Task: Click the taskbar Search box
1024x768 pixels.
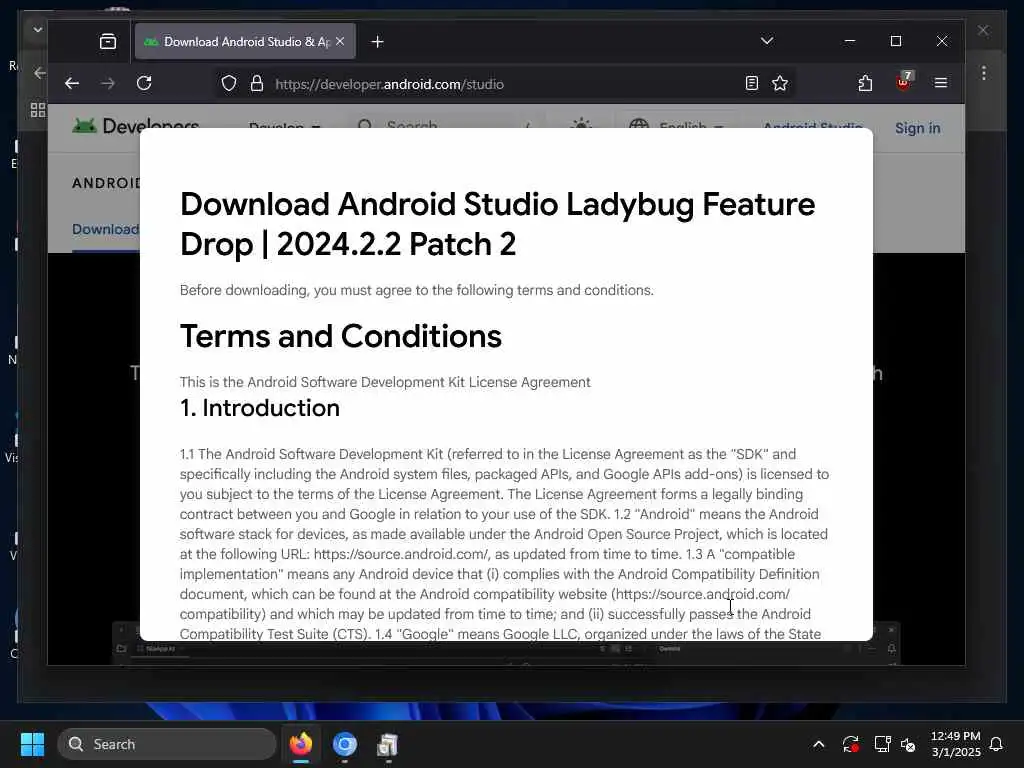Action: coord(167,744)
